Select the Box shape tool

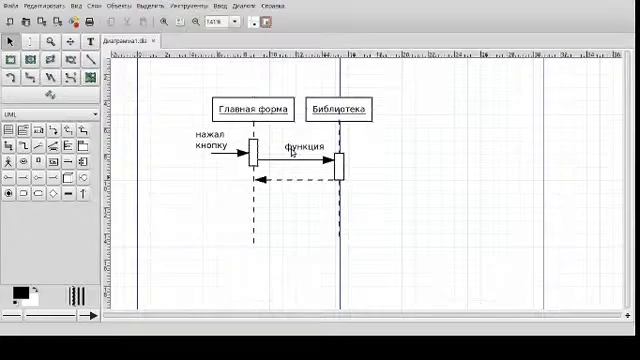(x=10, y=60)
